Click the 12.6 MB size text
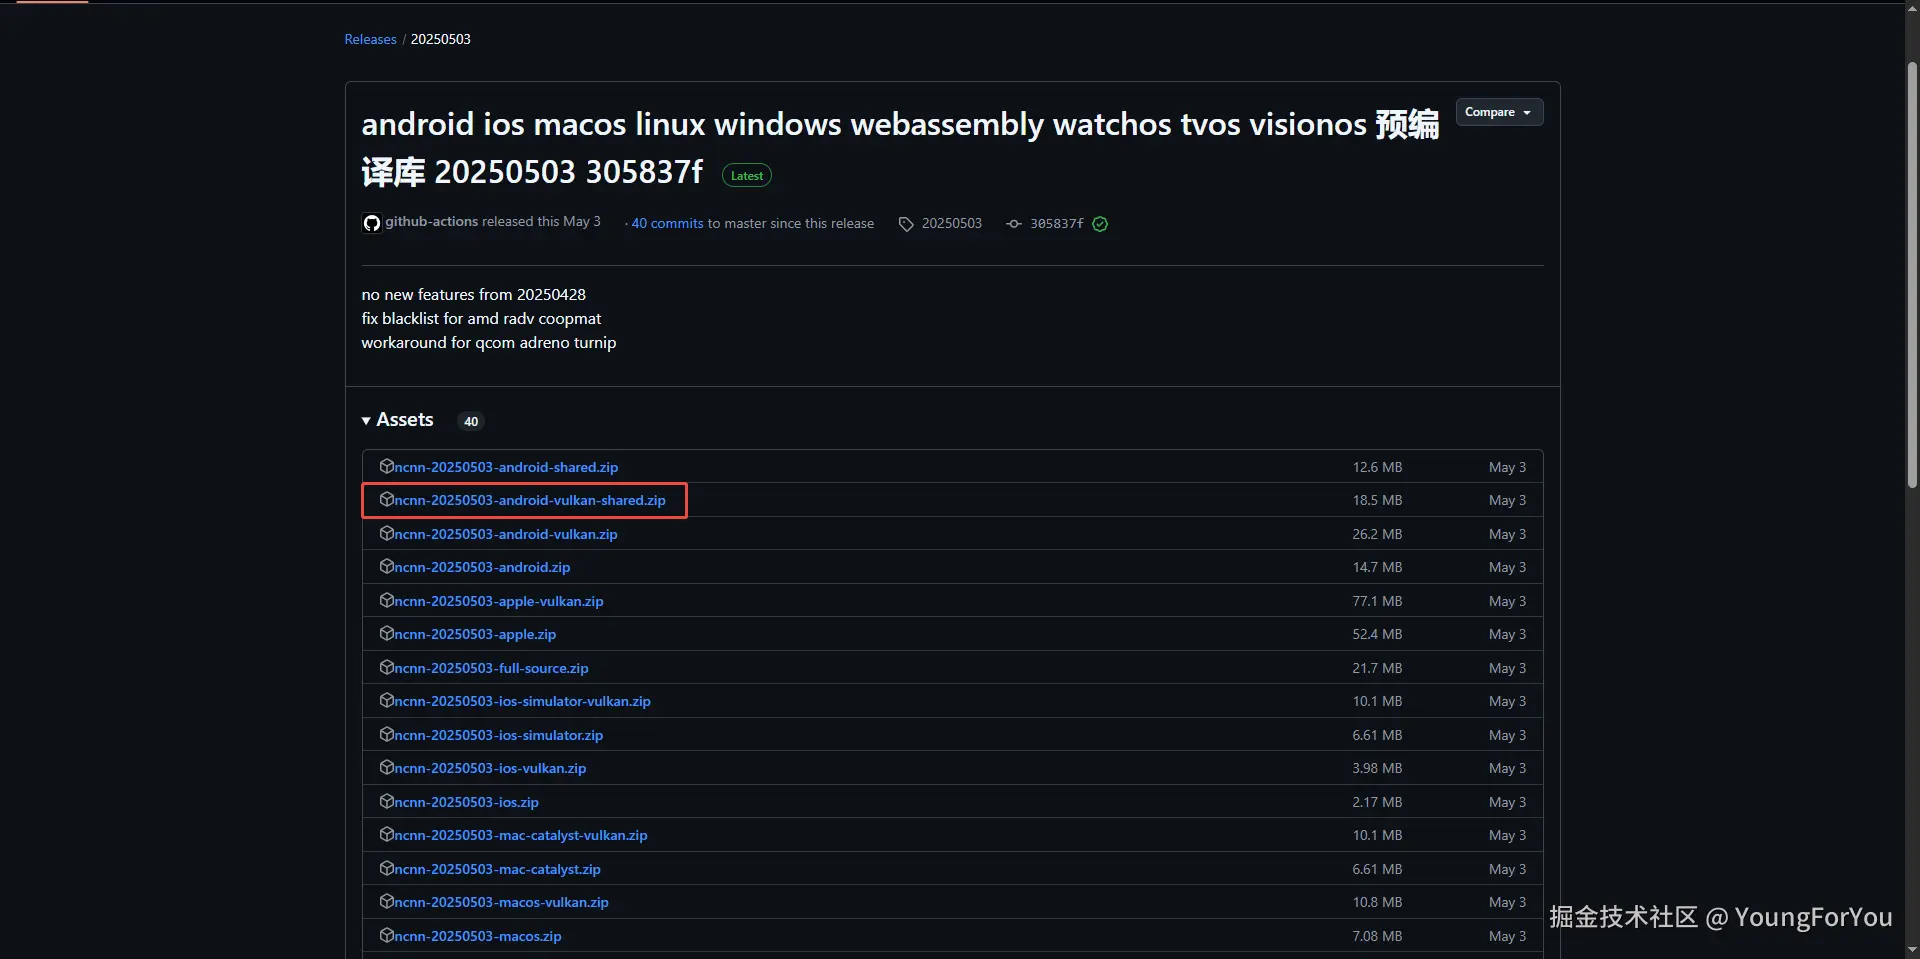This screenshot has width=1920, height=959. [1377, 467]
